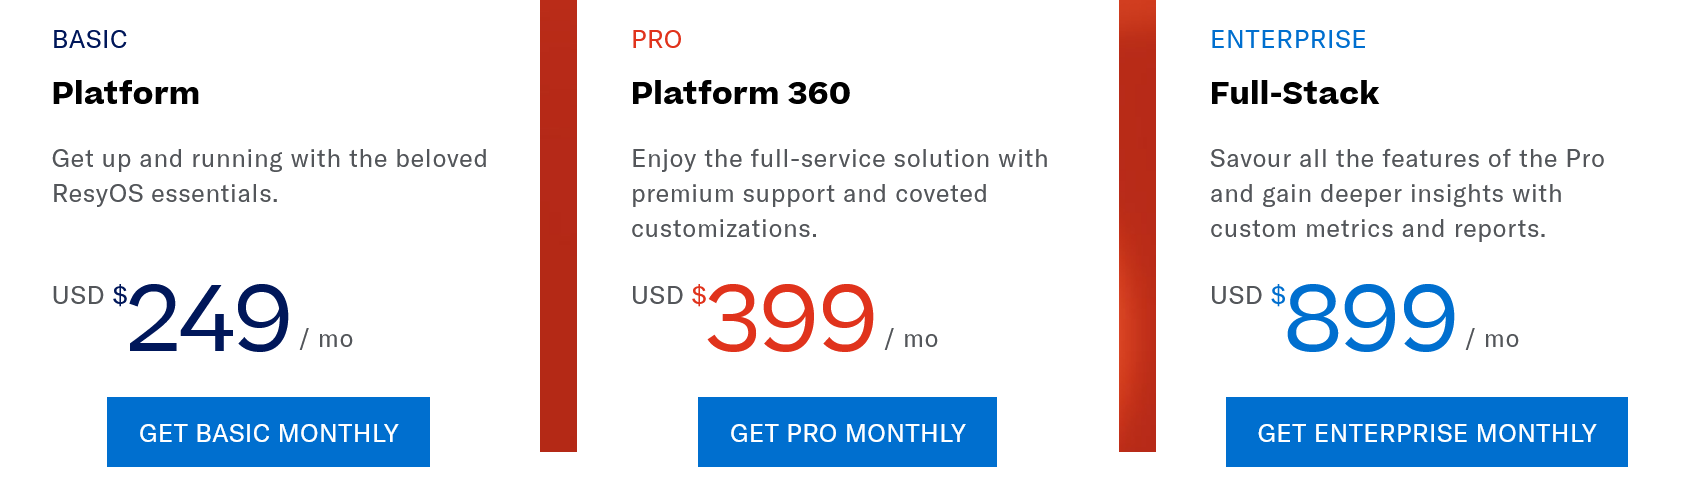Choose the Get Enterprise Monthly button
Viewport: 1693px width, 479px height.
pyautogui.click(x=1426, y=432)
